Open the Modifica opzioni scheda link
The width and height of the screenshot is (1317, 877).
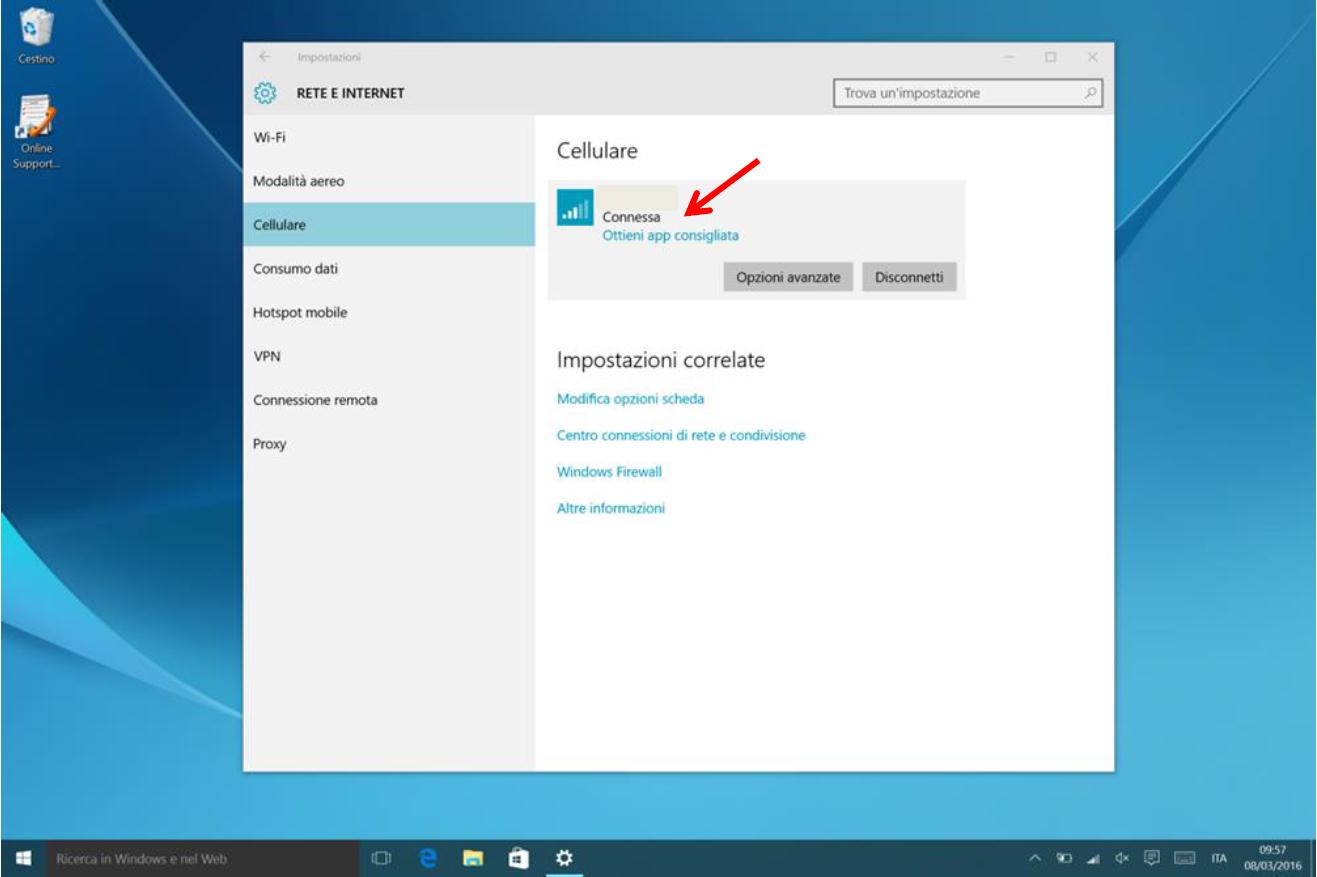coord(630,399)
